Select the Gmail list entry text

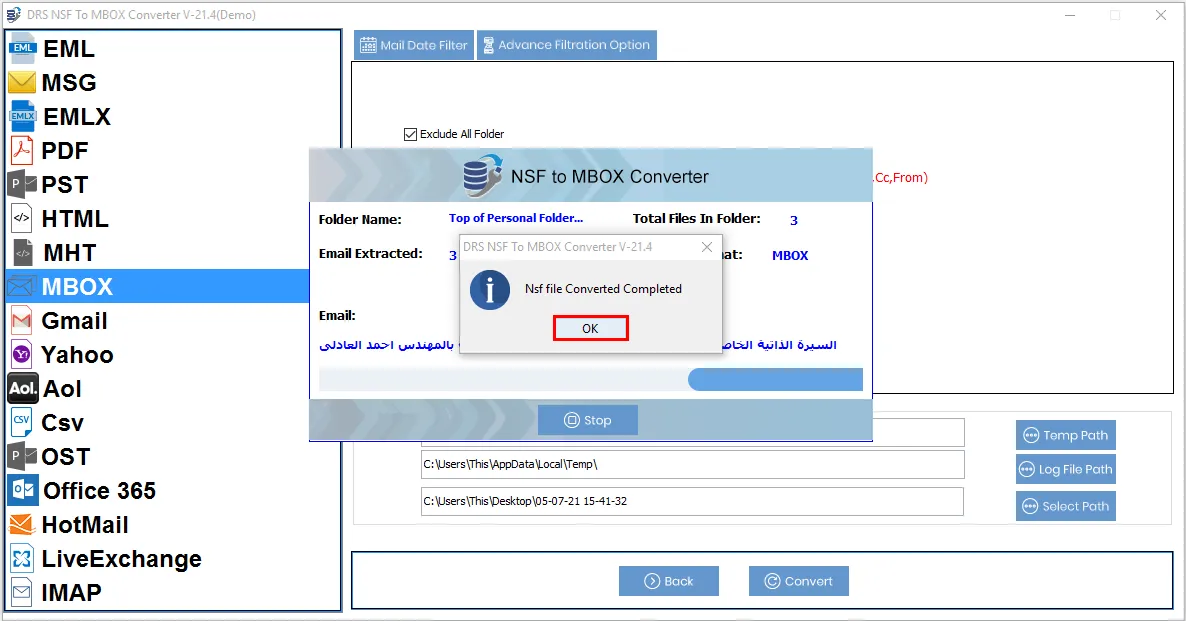click(74, 321)
